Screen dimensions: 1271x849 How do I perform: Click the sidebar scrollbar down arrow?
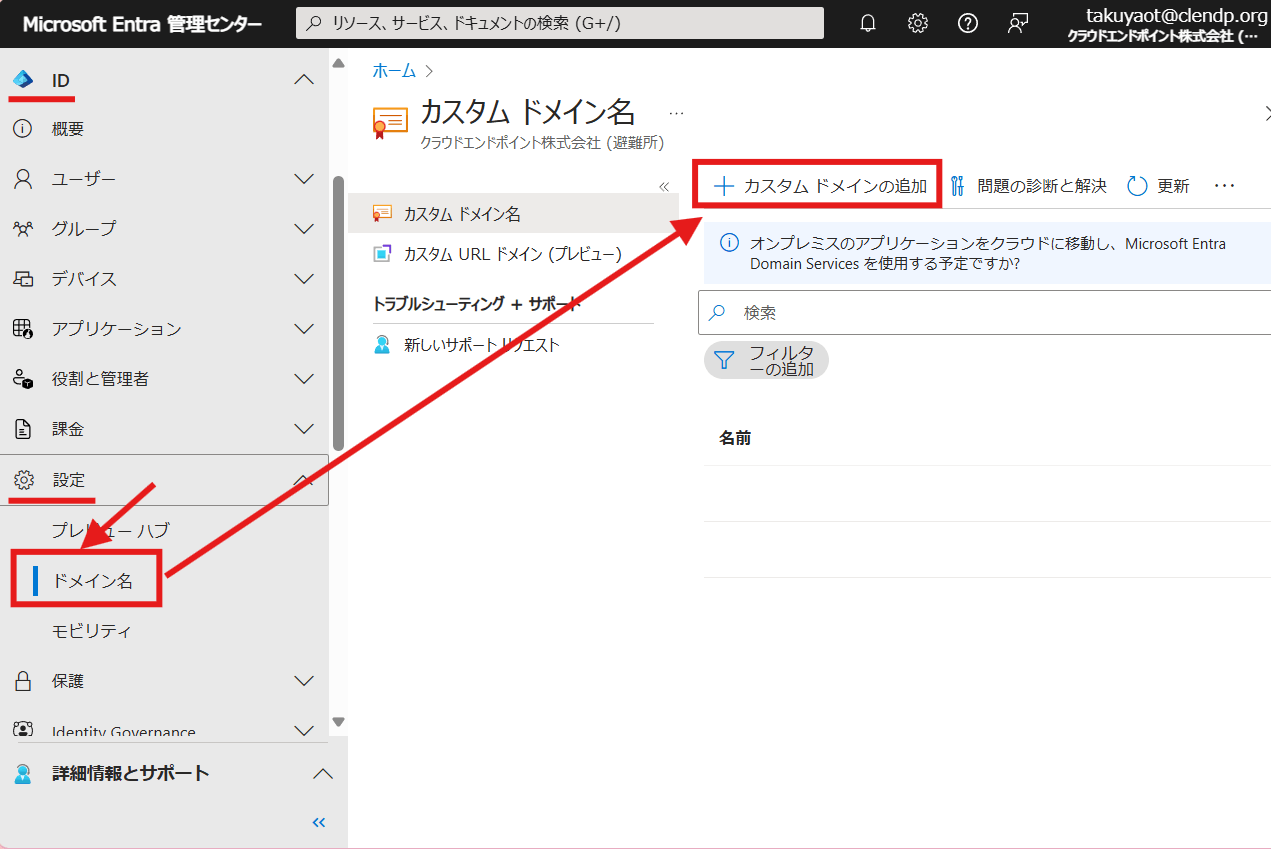tap(338, 722)
